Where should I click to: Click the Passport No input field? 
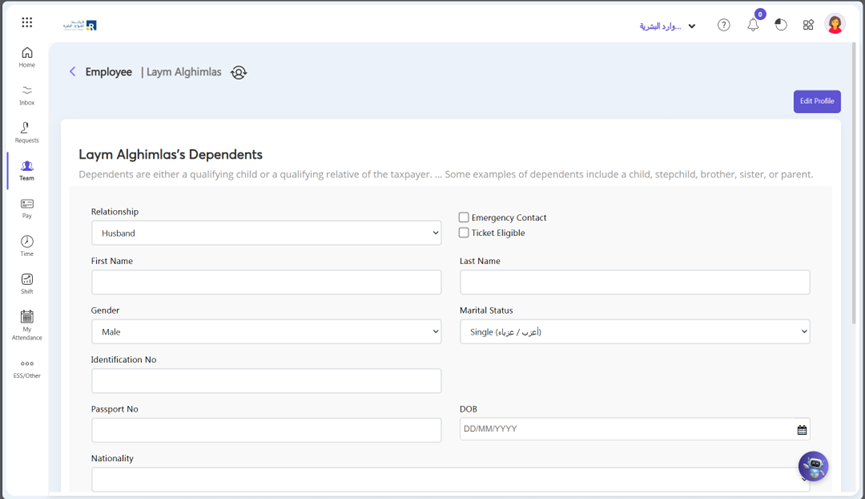pyautogui.click(x=266, y=430)
